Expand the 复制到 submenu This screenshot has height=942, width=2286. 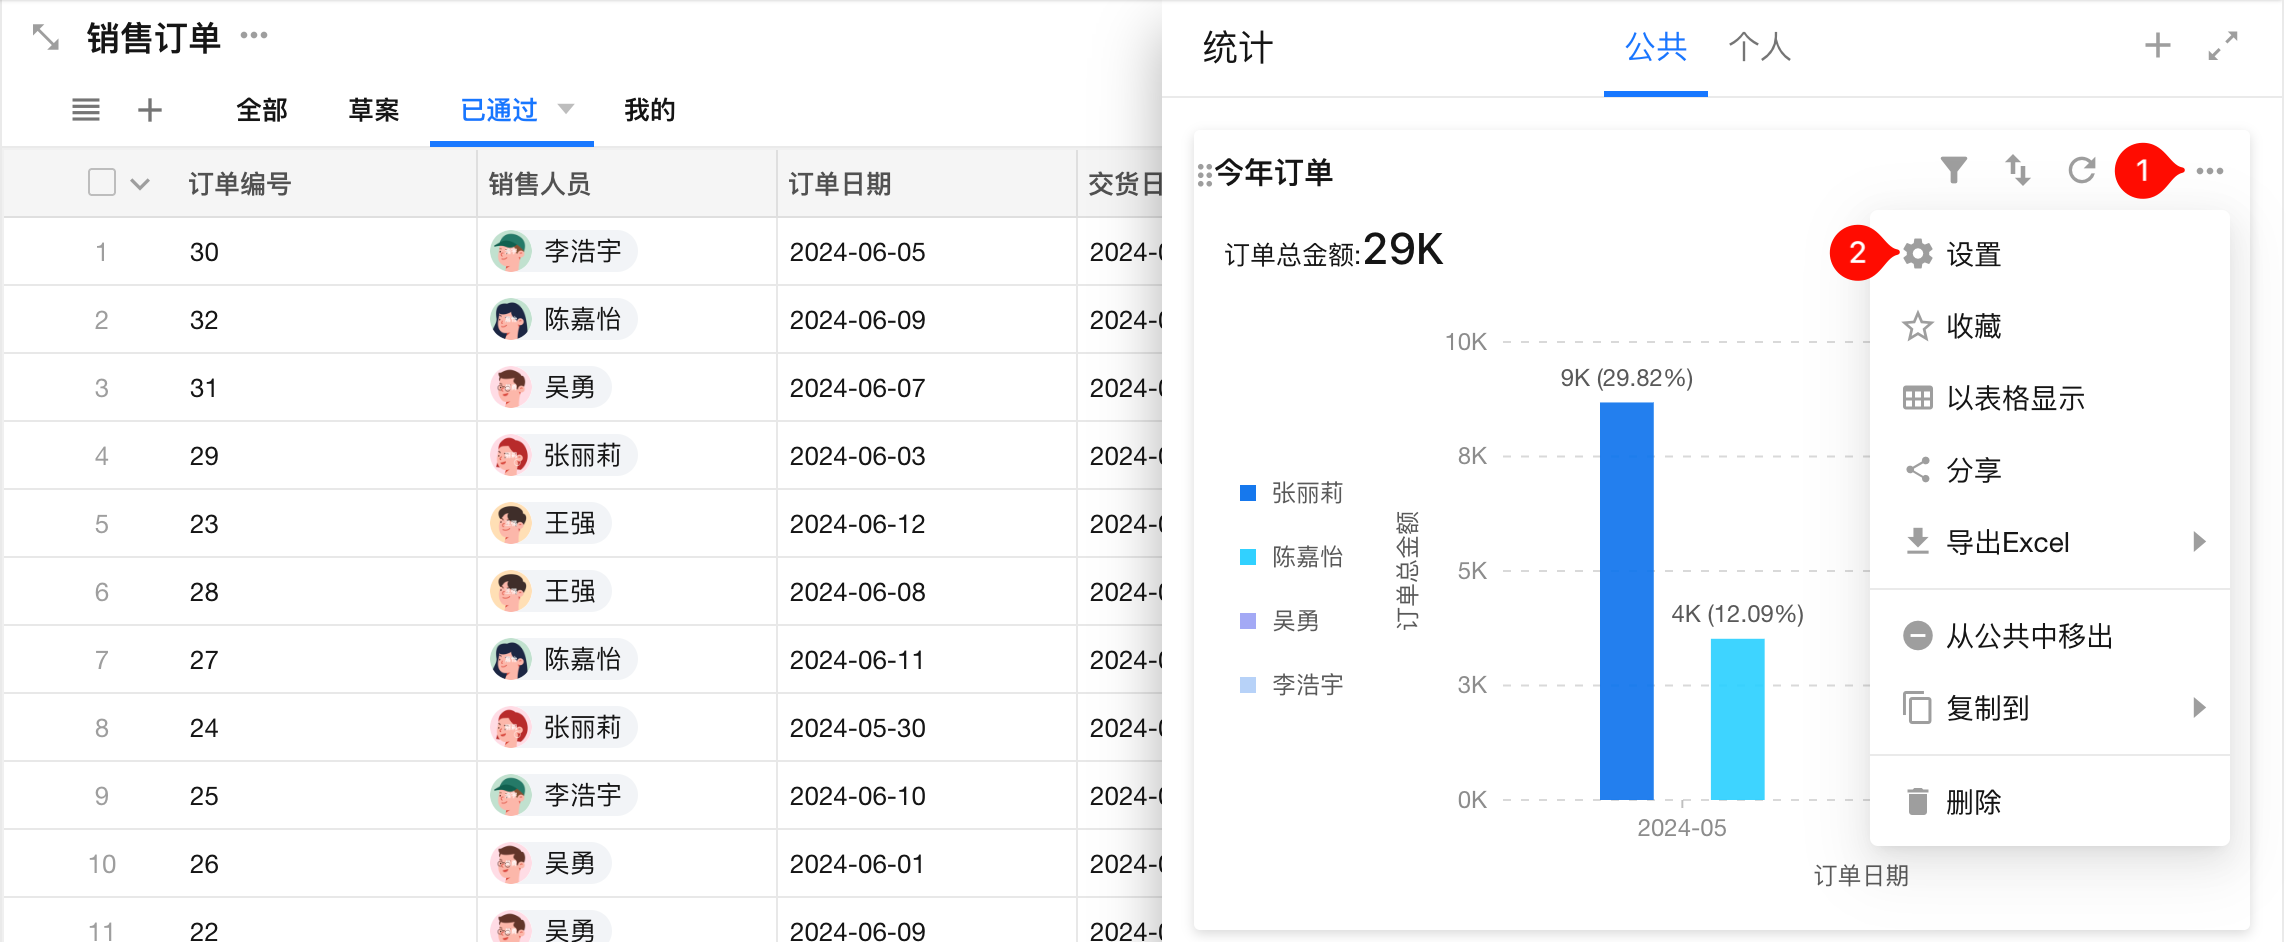click(x=2199, y=708)
